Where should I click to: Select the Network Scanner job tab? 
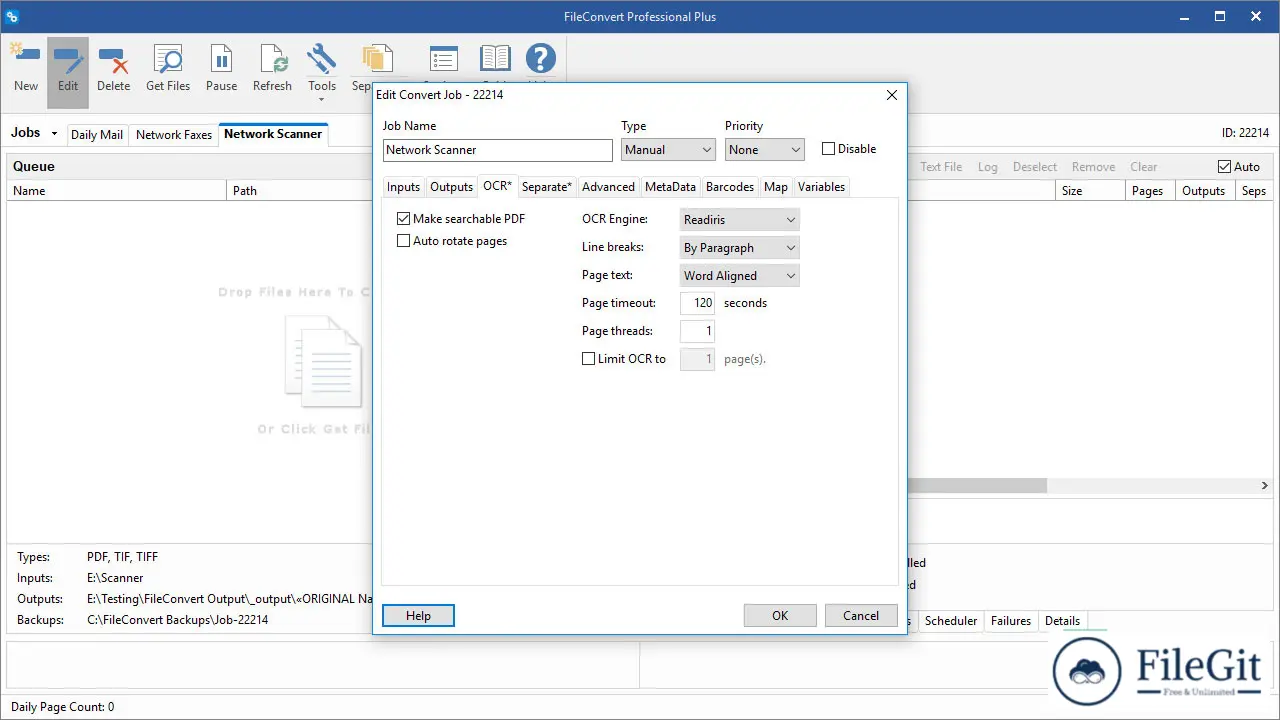pos(273,134)
